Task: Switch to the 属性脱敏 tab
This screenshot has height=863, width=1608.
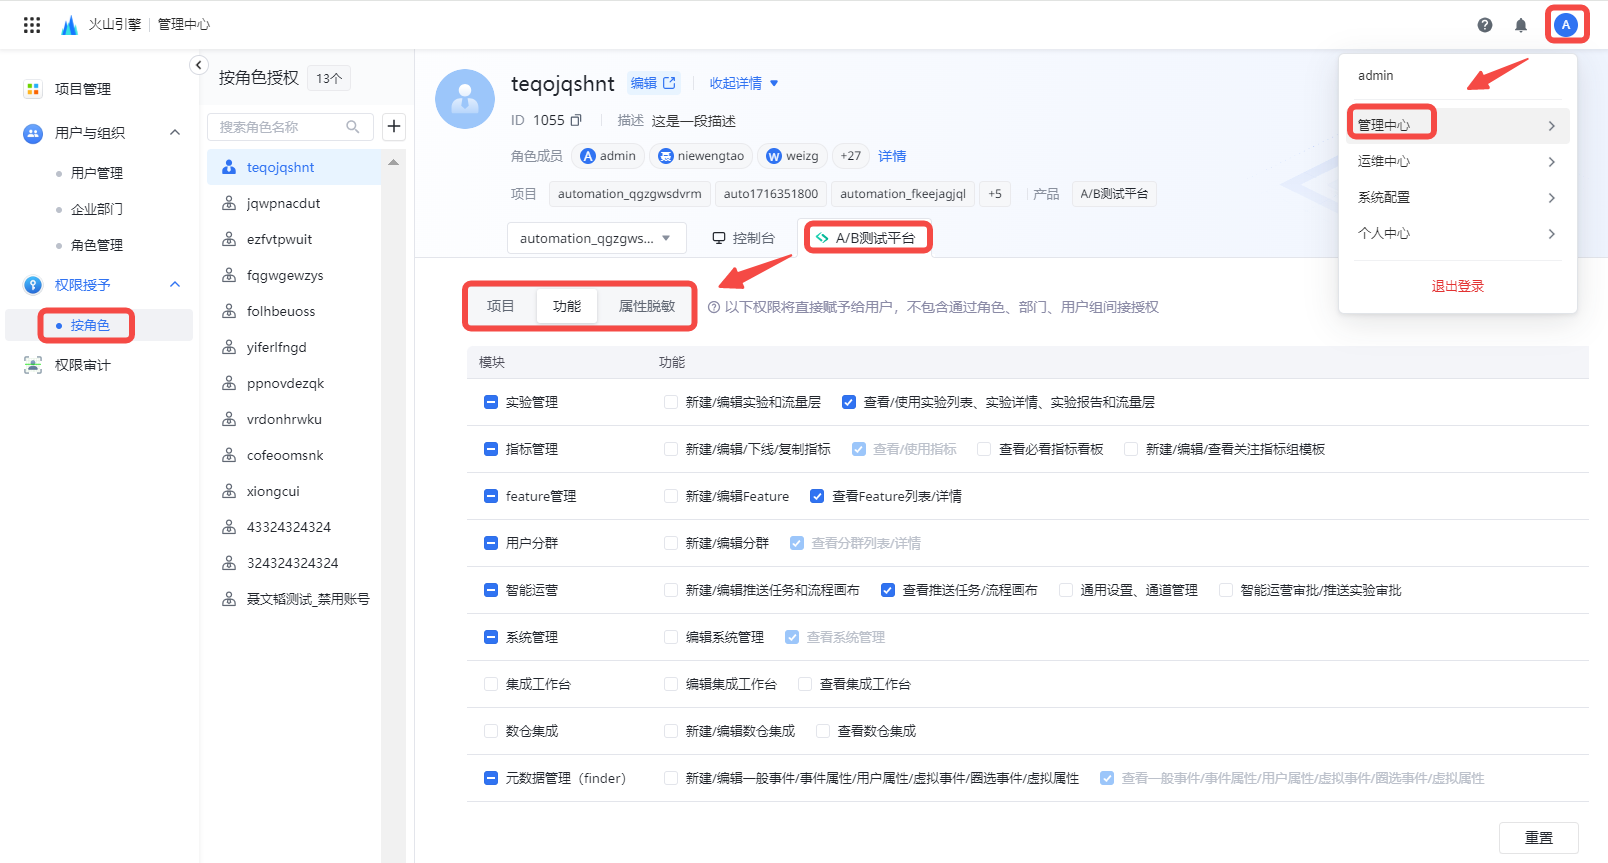Action: [x=646, y=306]
